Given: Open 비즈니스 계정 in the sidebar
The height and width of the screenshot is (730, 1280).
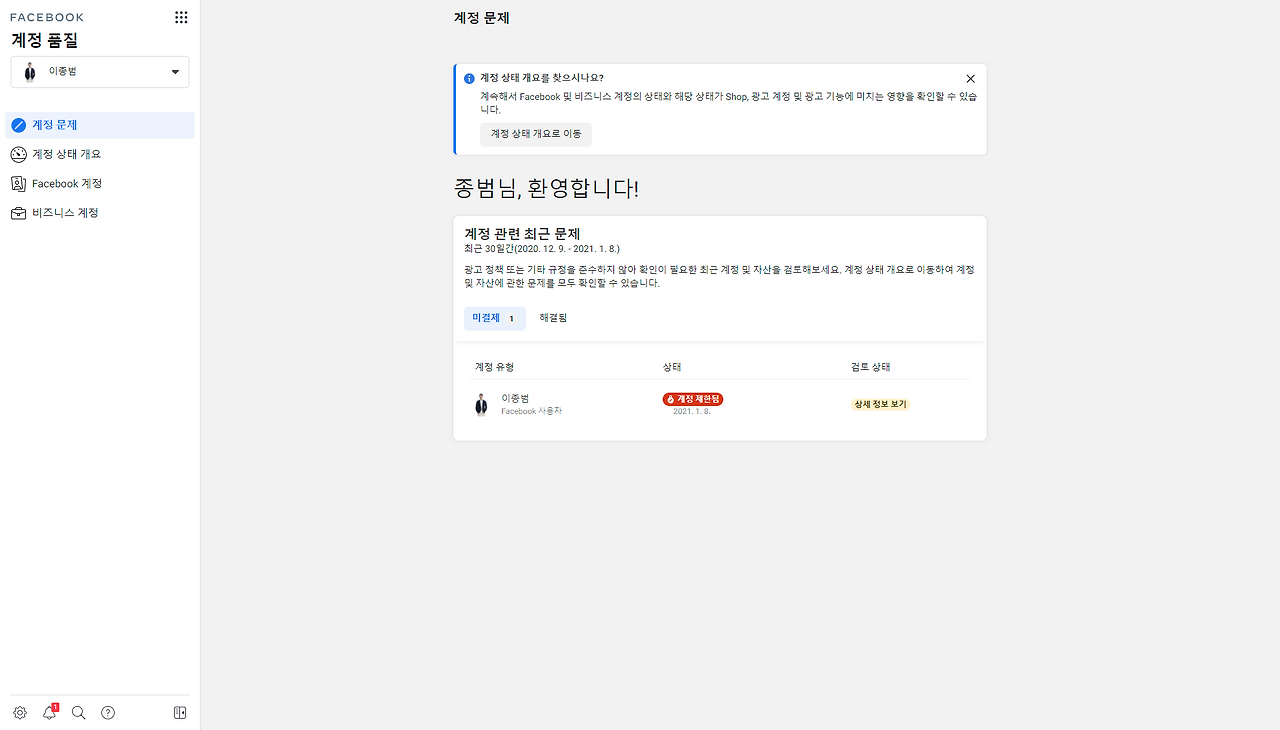Looking at the screenshot, I should click(100, 213).
